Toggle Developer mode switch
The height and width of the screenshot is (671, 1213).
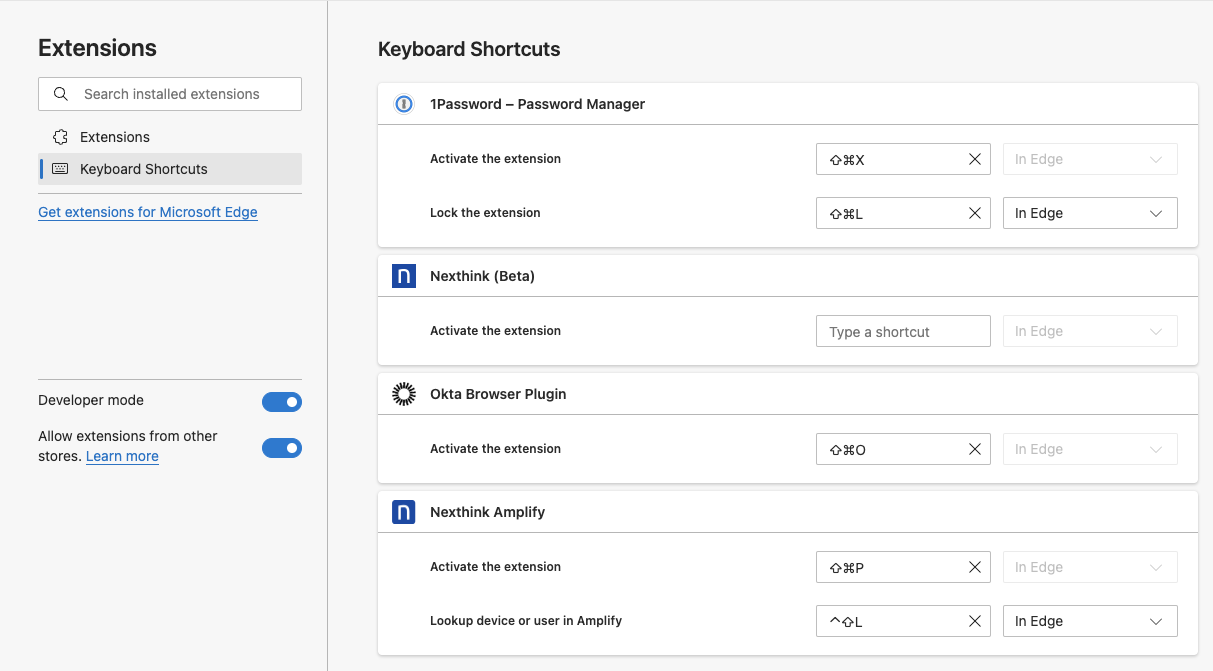(x=282, y=402)
